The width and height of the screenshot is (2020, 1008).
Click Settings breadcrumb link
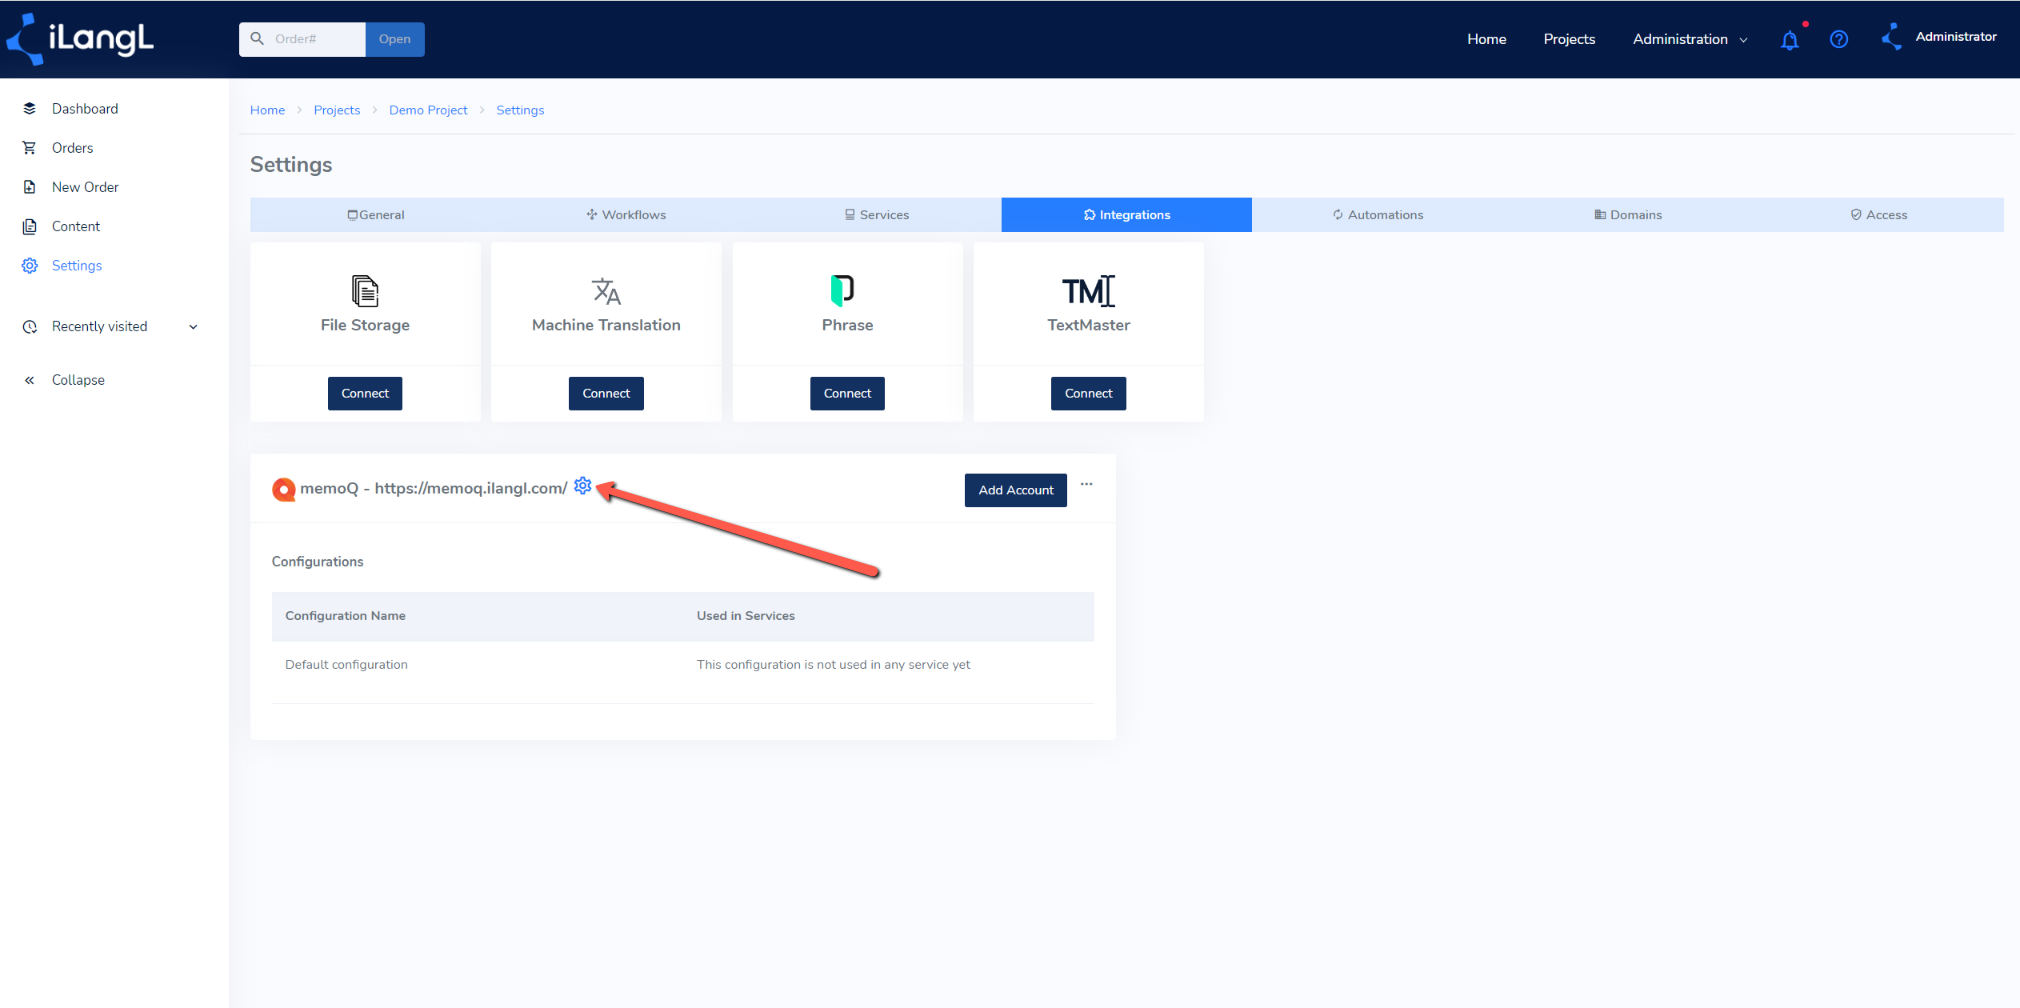point(520,110)
